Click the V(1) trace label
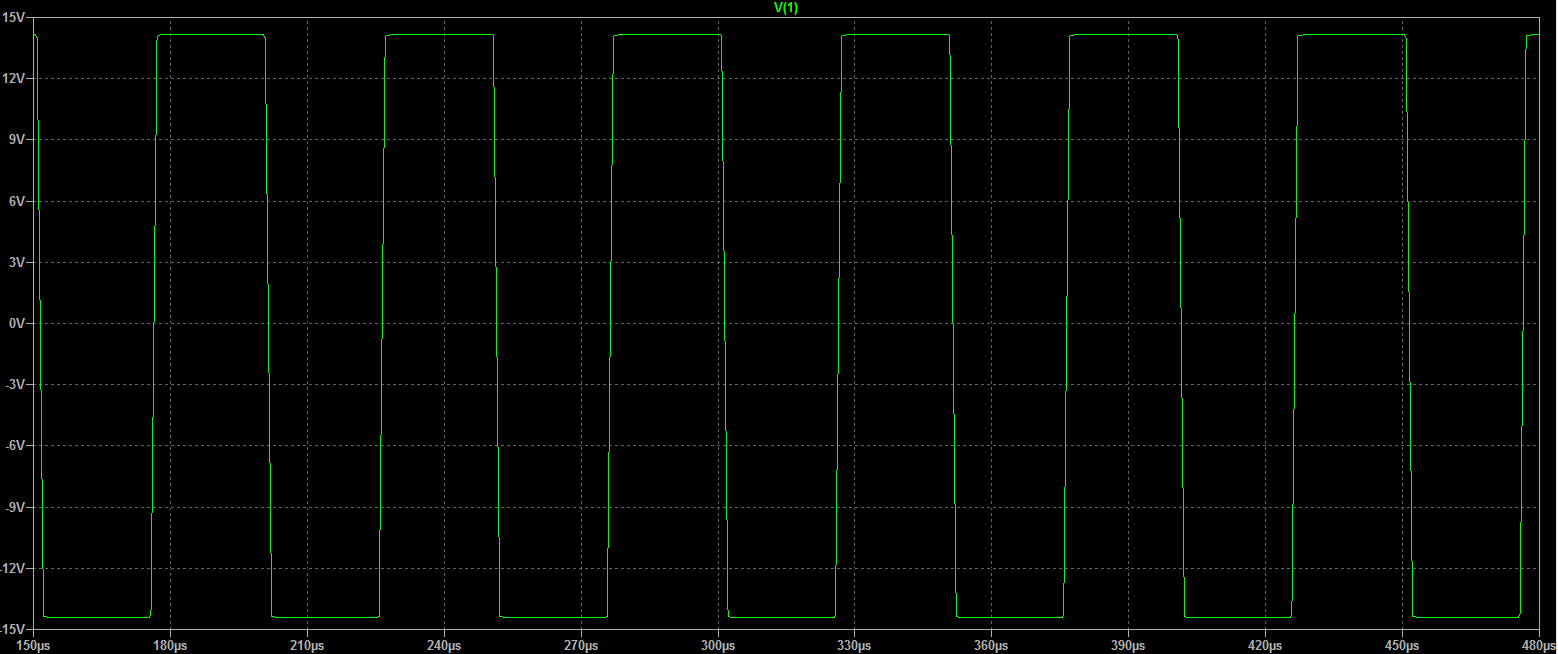This screenshot has height=654, width=1558. pyautogui.click(x=785, y=7)
